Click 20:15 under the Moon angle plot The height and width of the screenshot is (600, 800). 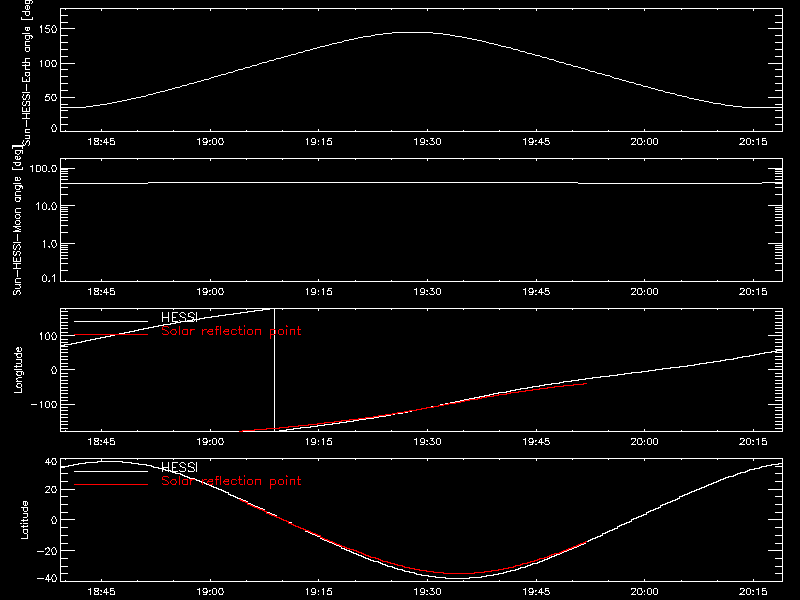click(x=753, y=292)
